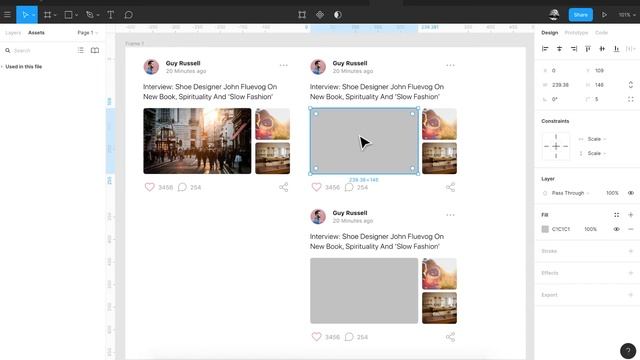Toggle layer visibility eye icon
This screenshot has width=640, height=360.
point(631,193)
